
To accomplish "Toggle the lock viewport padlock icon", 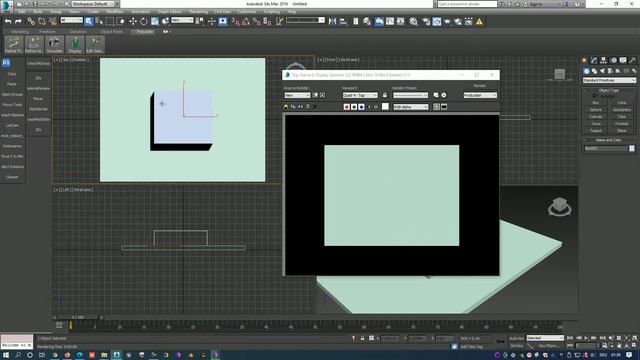I will point(384,95).
